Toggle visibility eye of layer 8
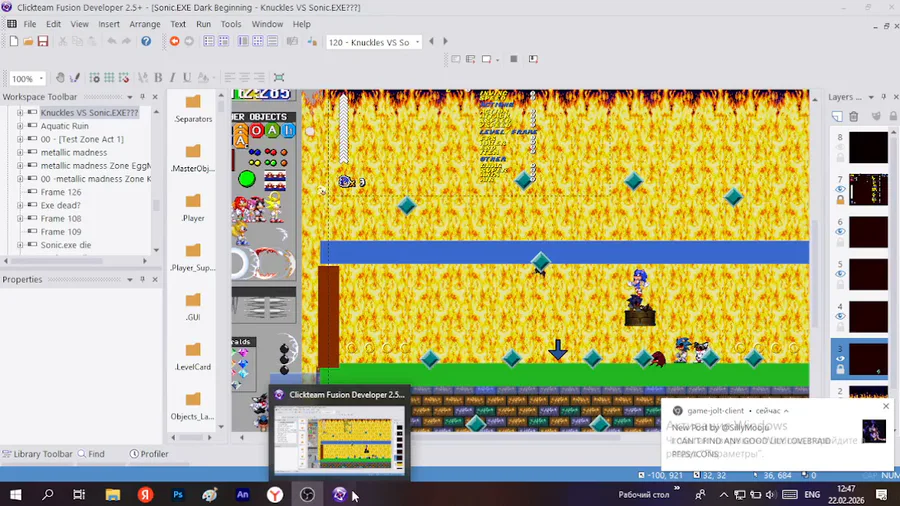Viewport: 900px width, 506px height. [x=840, y=147]
